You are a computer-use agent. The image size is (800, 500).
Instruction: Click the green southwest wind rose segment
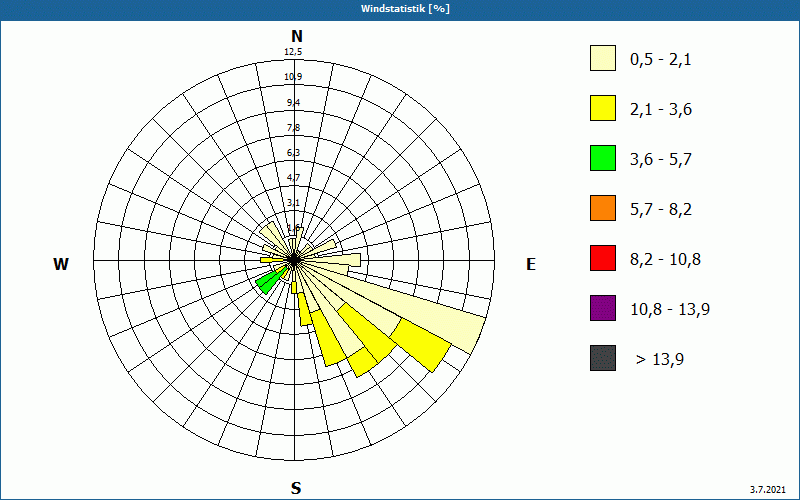click(x=268, y=281)
